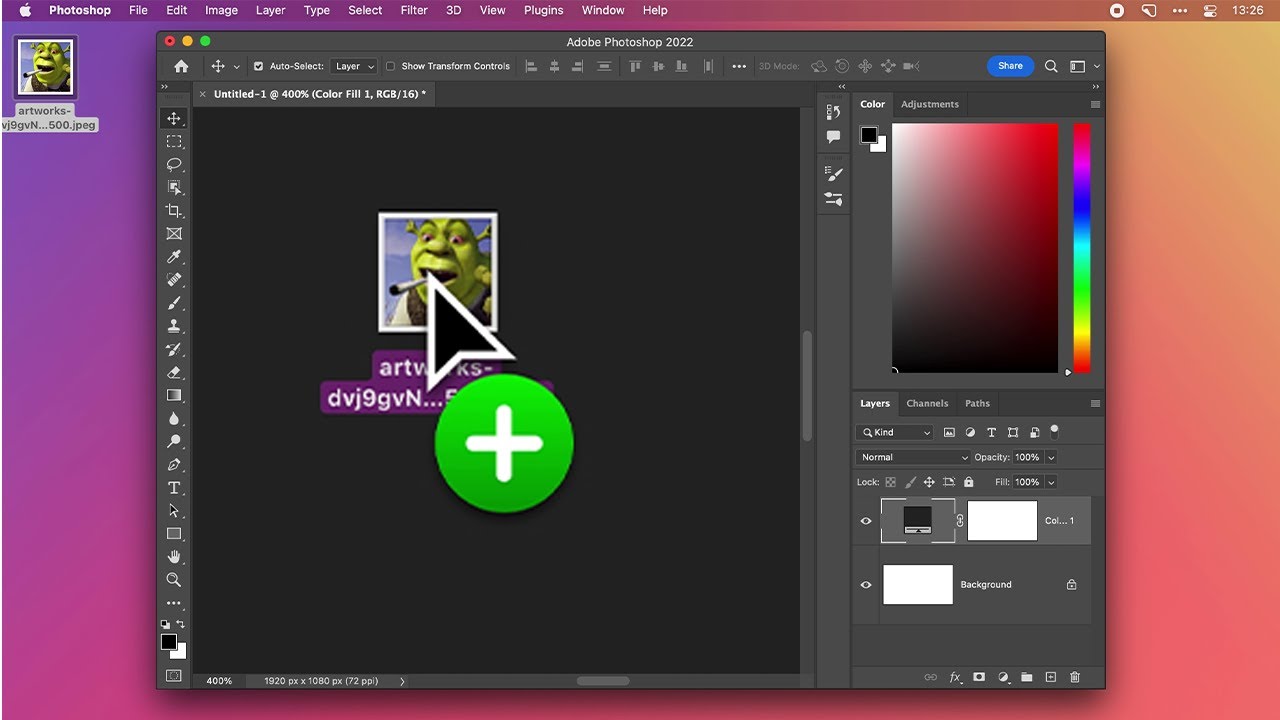Switch to the Paths tab
The height and width of the screenshot is (720, 1280).
(977, 404)
